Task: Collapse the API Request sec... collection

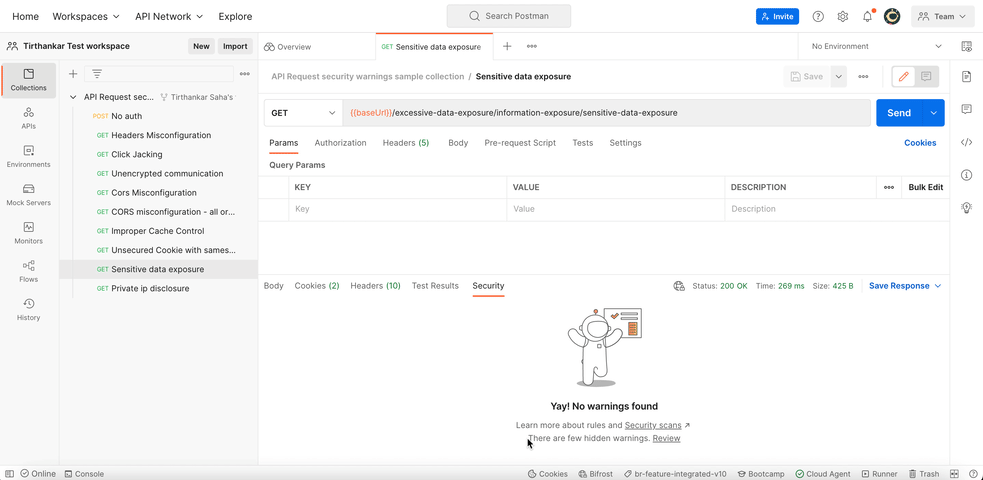Action: point(73,97)
